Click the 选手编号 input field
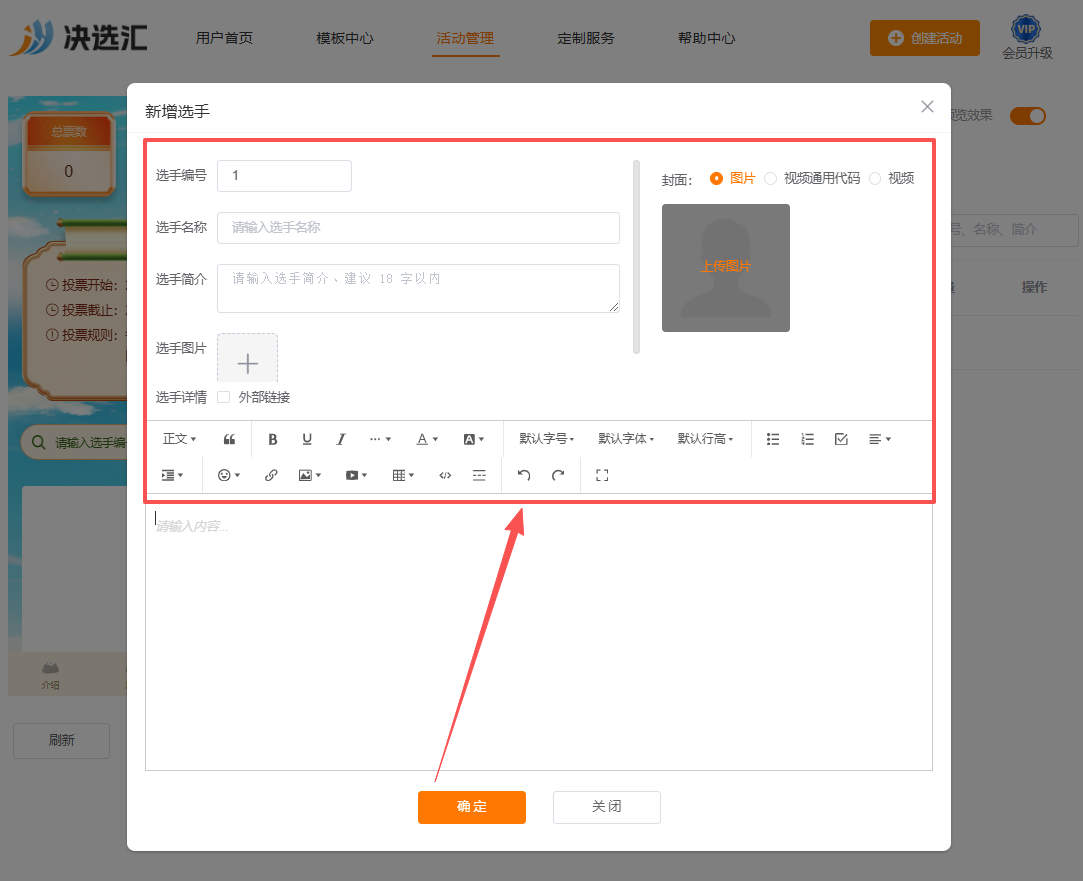The width and height of the screenshot is (1083, 881). click(x=285, y=175)
